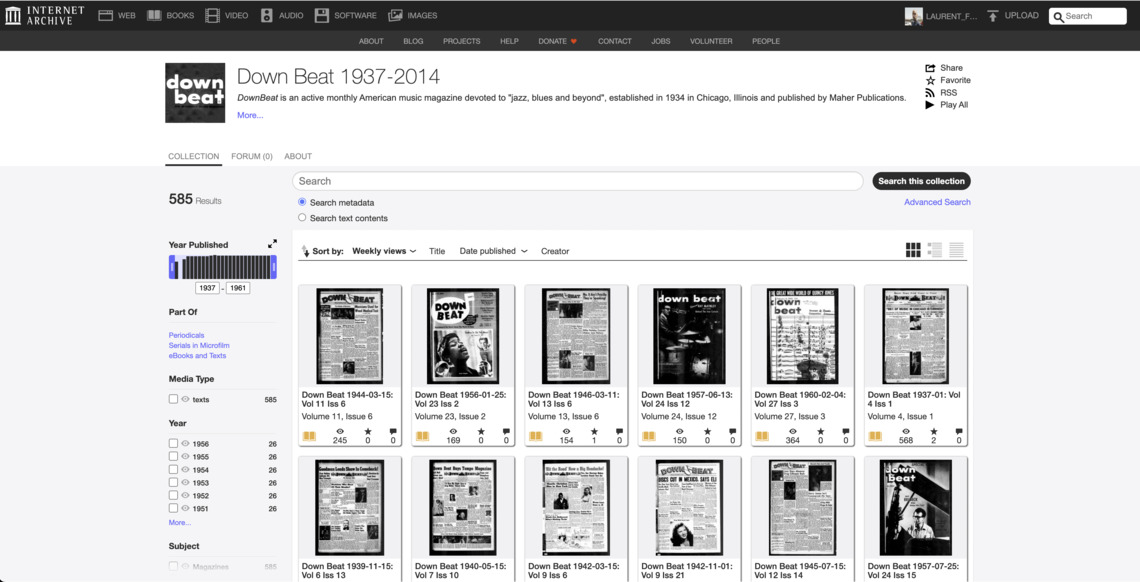This screenshot has width=1140, height=582.
Task: Click the Play All icon
Action: tap(930, 105)
